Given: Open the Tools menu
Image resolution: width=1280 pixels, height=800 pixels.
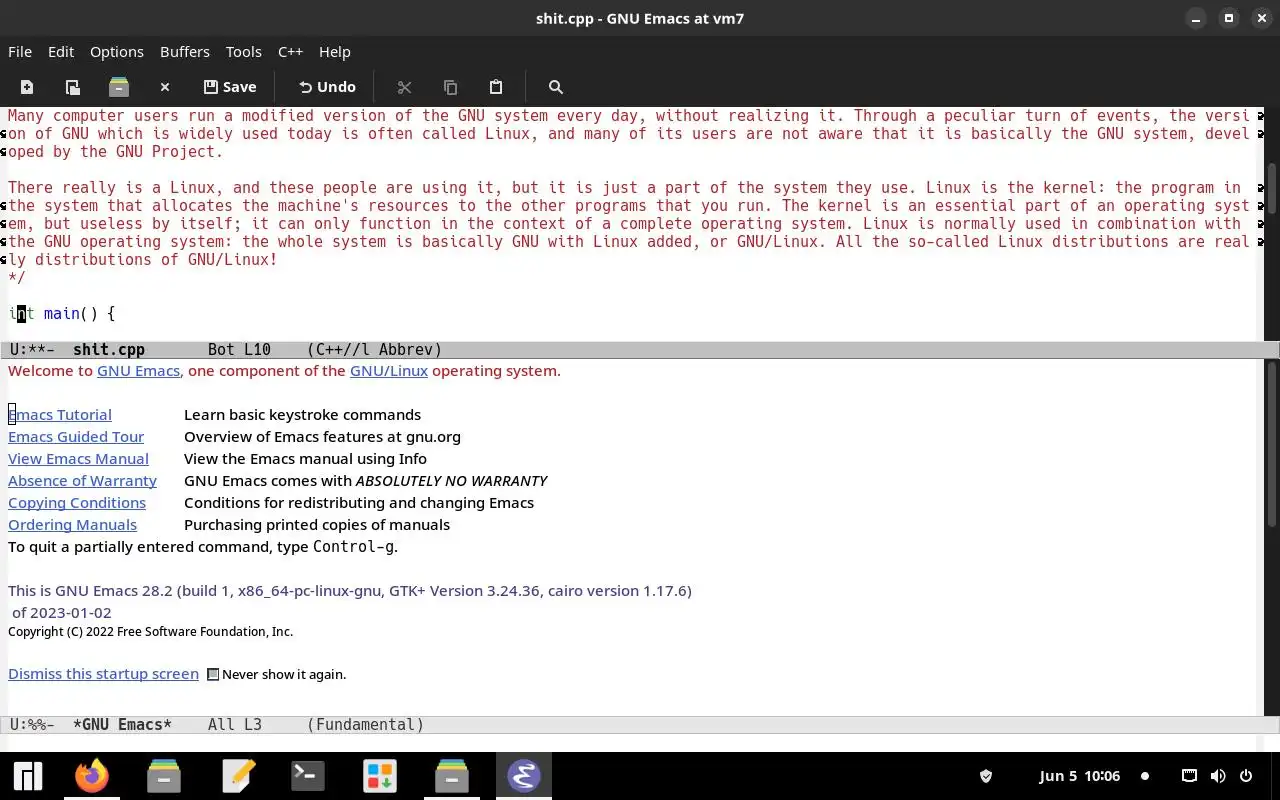Looking at the screenshot, I should point(243,51).
